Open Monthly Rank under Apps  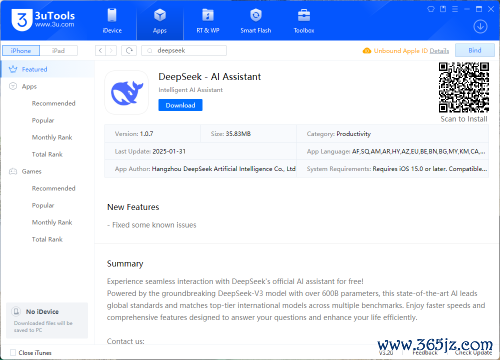(x=52, y=137)
